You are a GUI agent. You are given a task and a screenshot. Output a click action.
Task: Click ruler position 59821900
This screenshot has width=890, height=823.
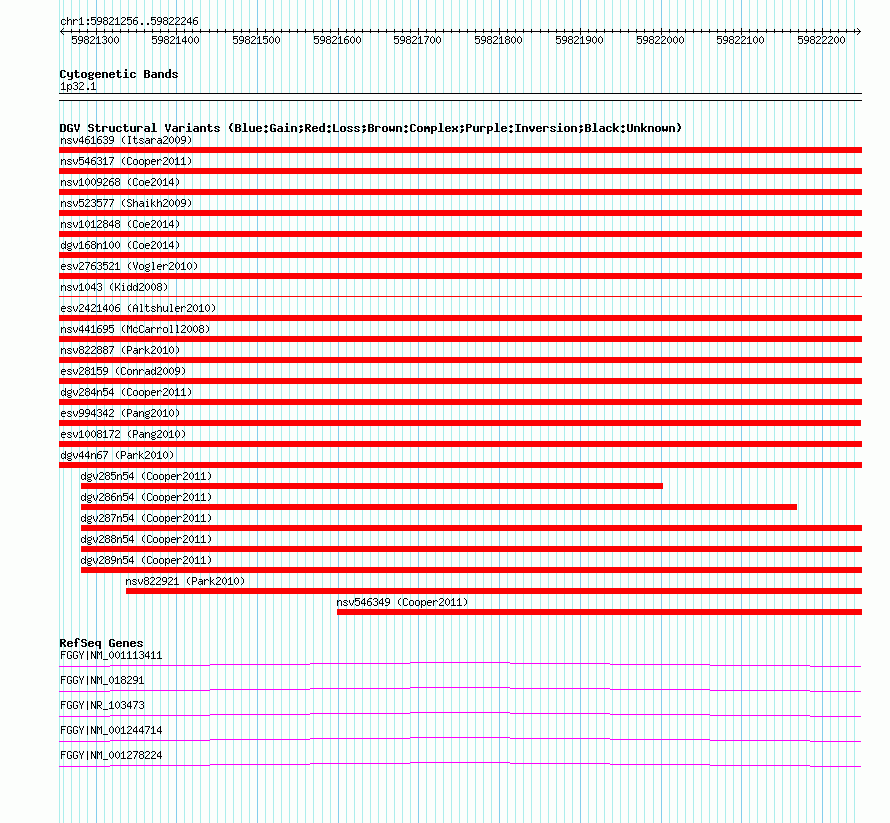tap(580, 40)
